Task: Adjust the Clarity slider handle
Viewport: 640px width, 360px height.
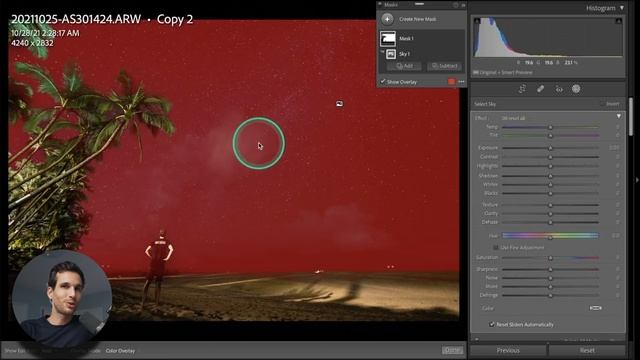Action: 550,213
